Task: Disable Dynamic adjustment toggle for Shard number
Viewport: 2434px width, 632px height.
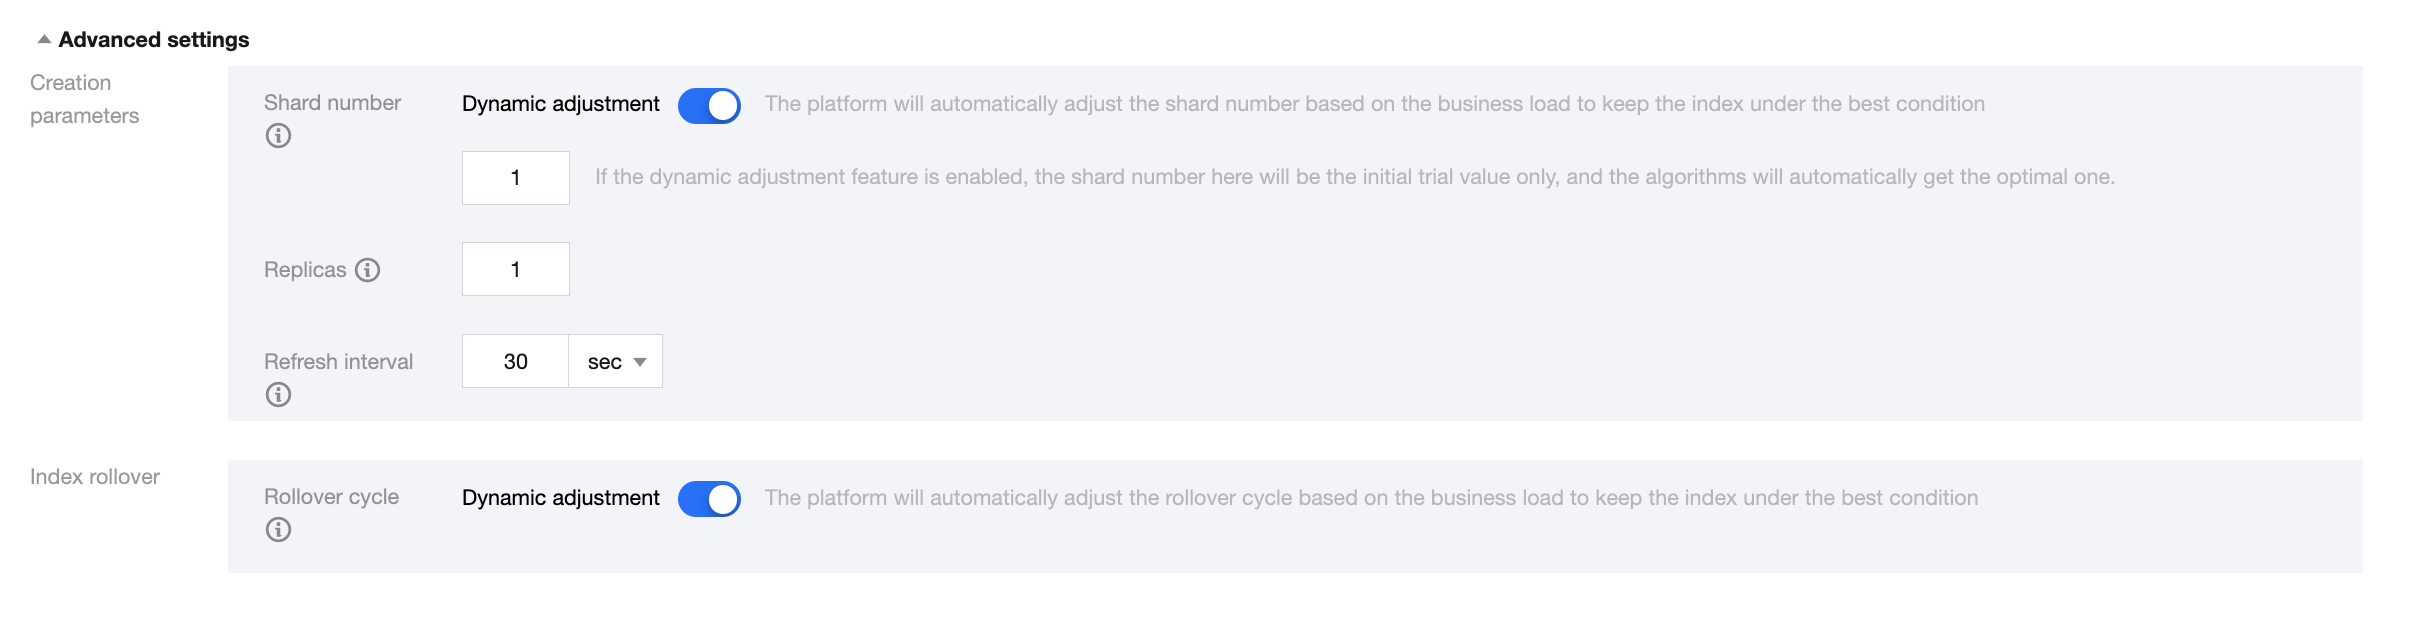Action: [x=709, y=105]
